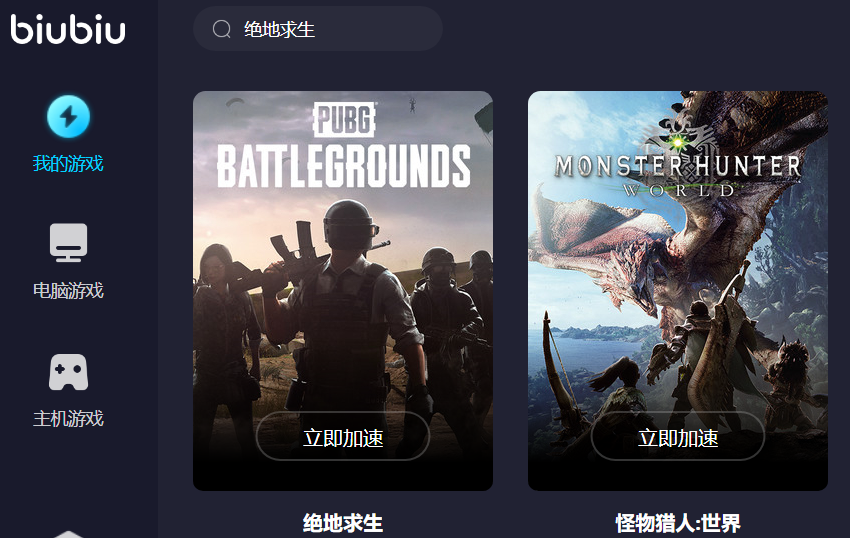This screenshot has width=850, height=538.
Task: Click the biubiu logo
Action: (68, 29)
